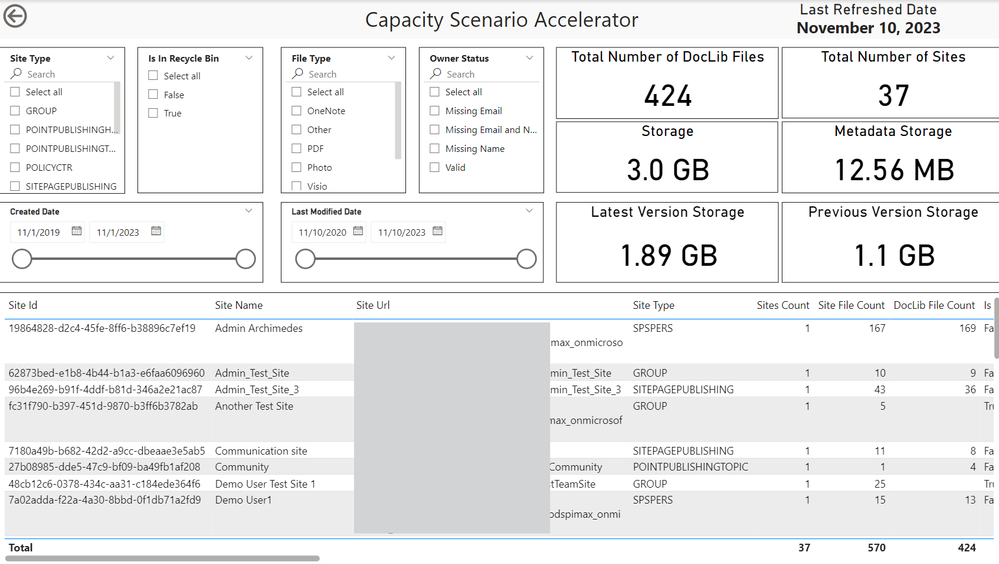
Task: Click Site Type slicer list scrollbar
Action: tap(117, 108)
